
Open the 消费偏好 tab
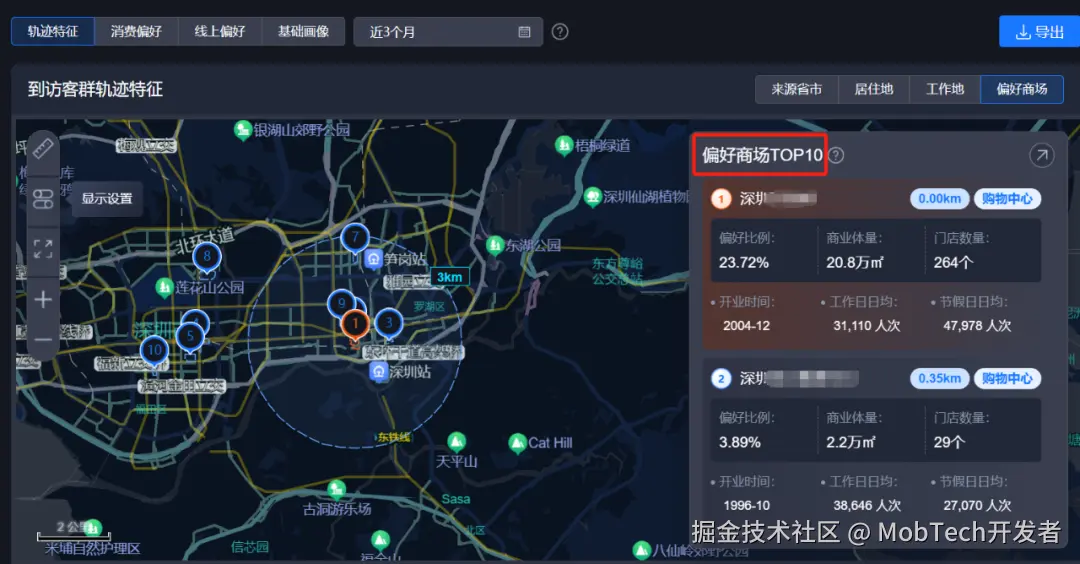tap(136, 32)
